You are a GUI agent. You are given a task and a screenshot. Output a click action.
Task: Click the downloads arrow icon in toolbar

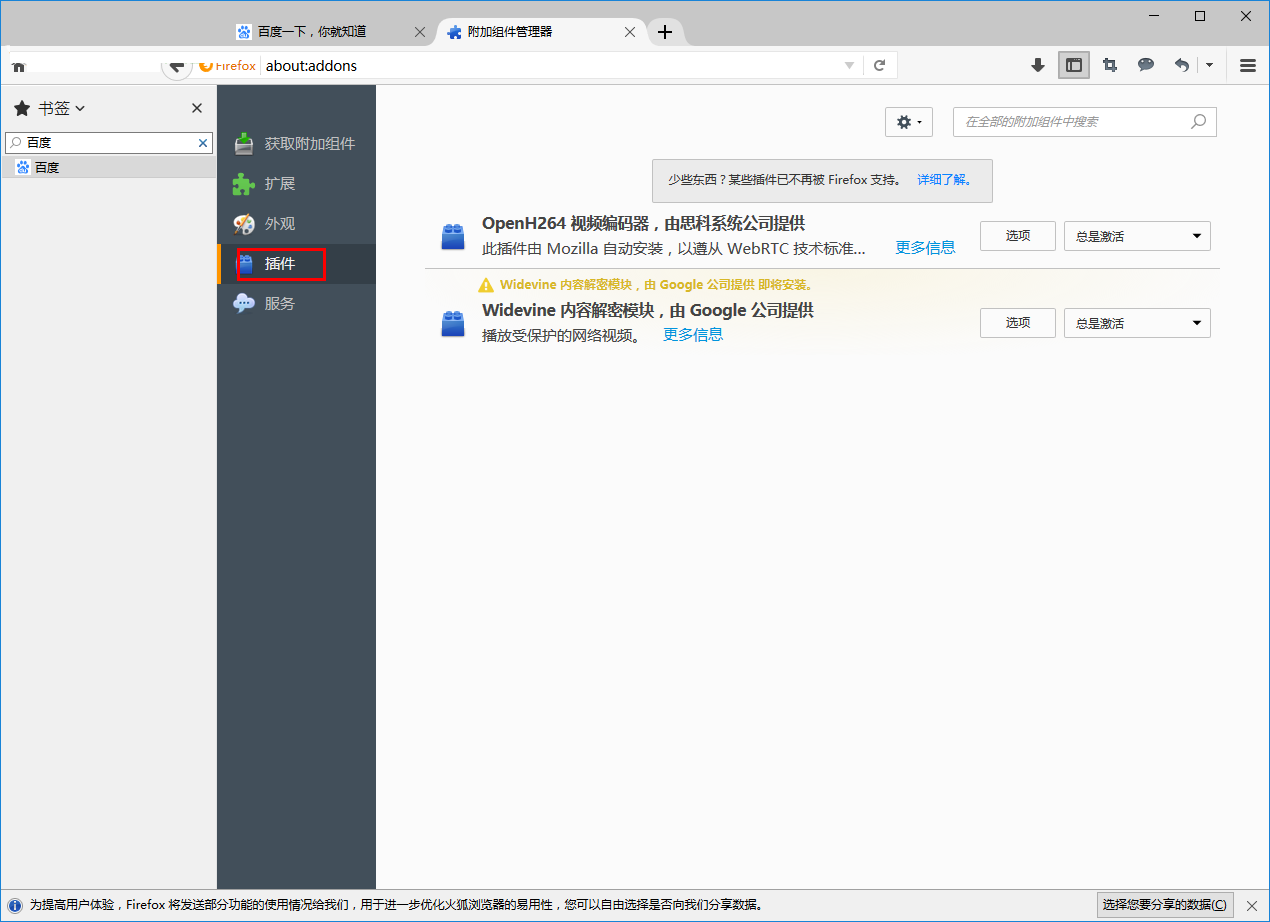1038,65
